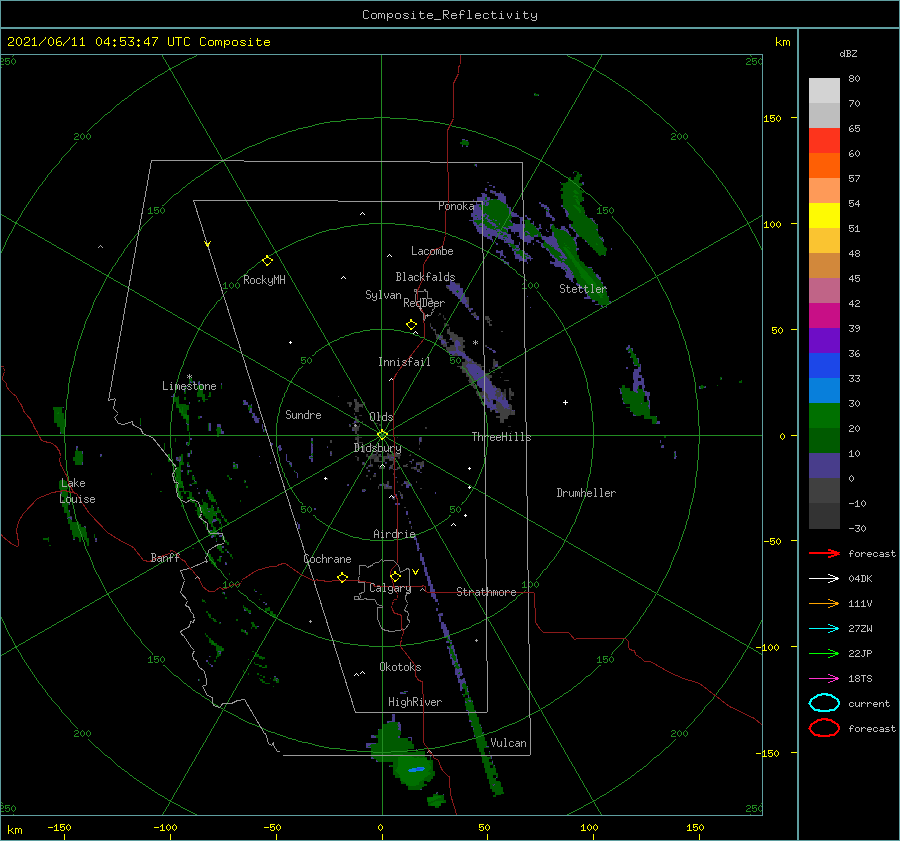Viewport: 900px width, 841px height.
Task: Click the yellow 150 tick on right axis
Action: (772, 118)
